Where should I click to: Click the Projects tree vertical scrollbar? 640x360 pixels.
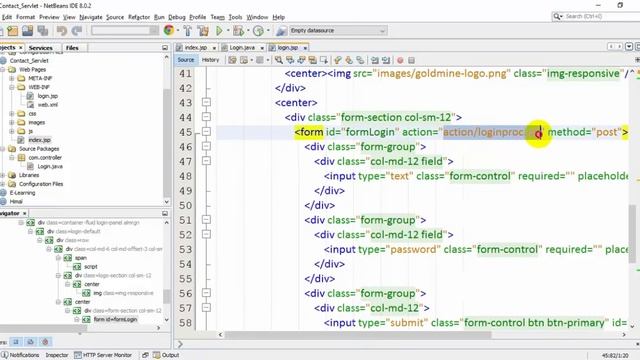click(167, 143)
